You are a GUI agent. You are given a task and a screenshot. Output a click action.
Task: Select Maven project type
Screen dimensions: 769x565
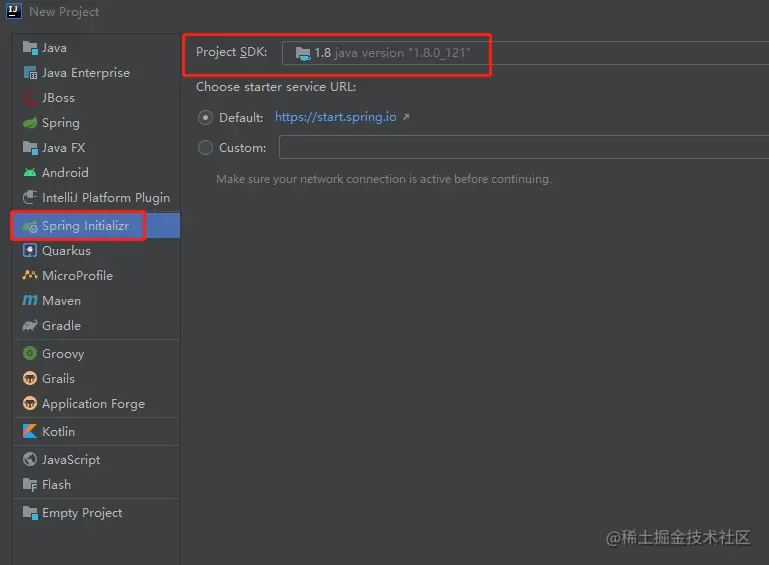(x=96, y=301)
